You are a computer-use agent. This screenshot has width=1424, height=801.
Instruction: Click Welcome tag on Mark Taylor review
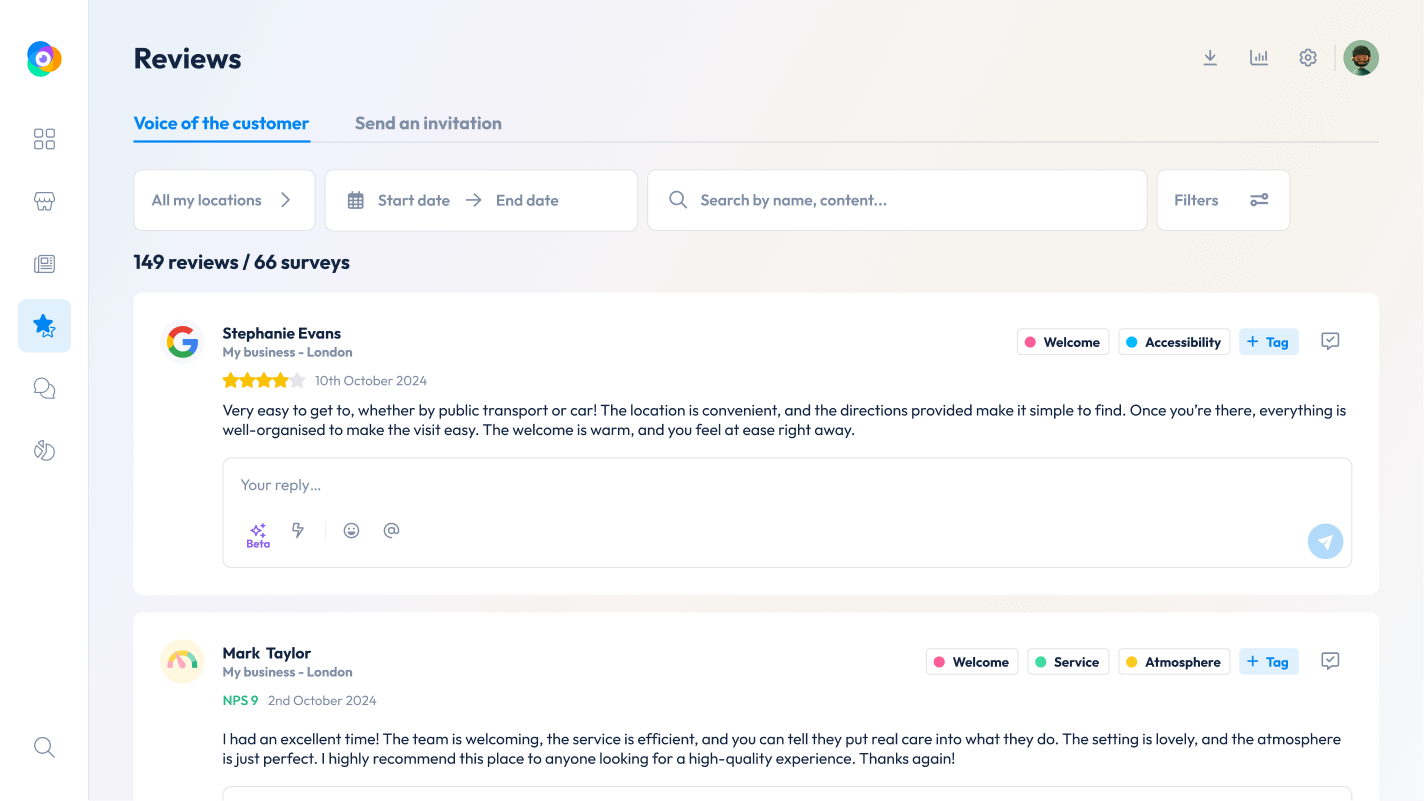point(972,662)
